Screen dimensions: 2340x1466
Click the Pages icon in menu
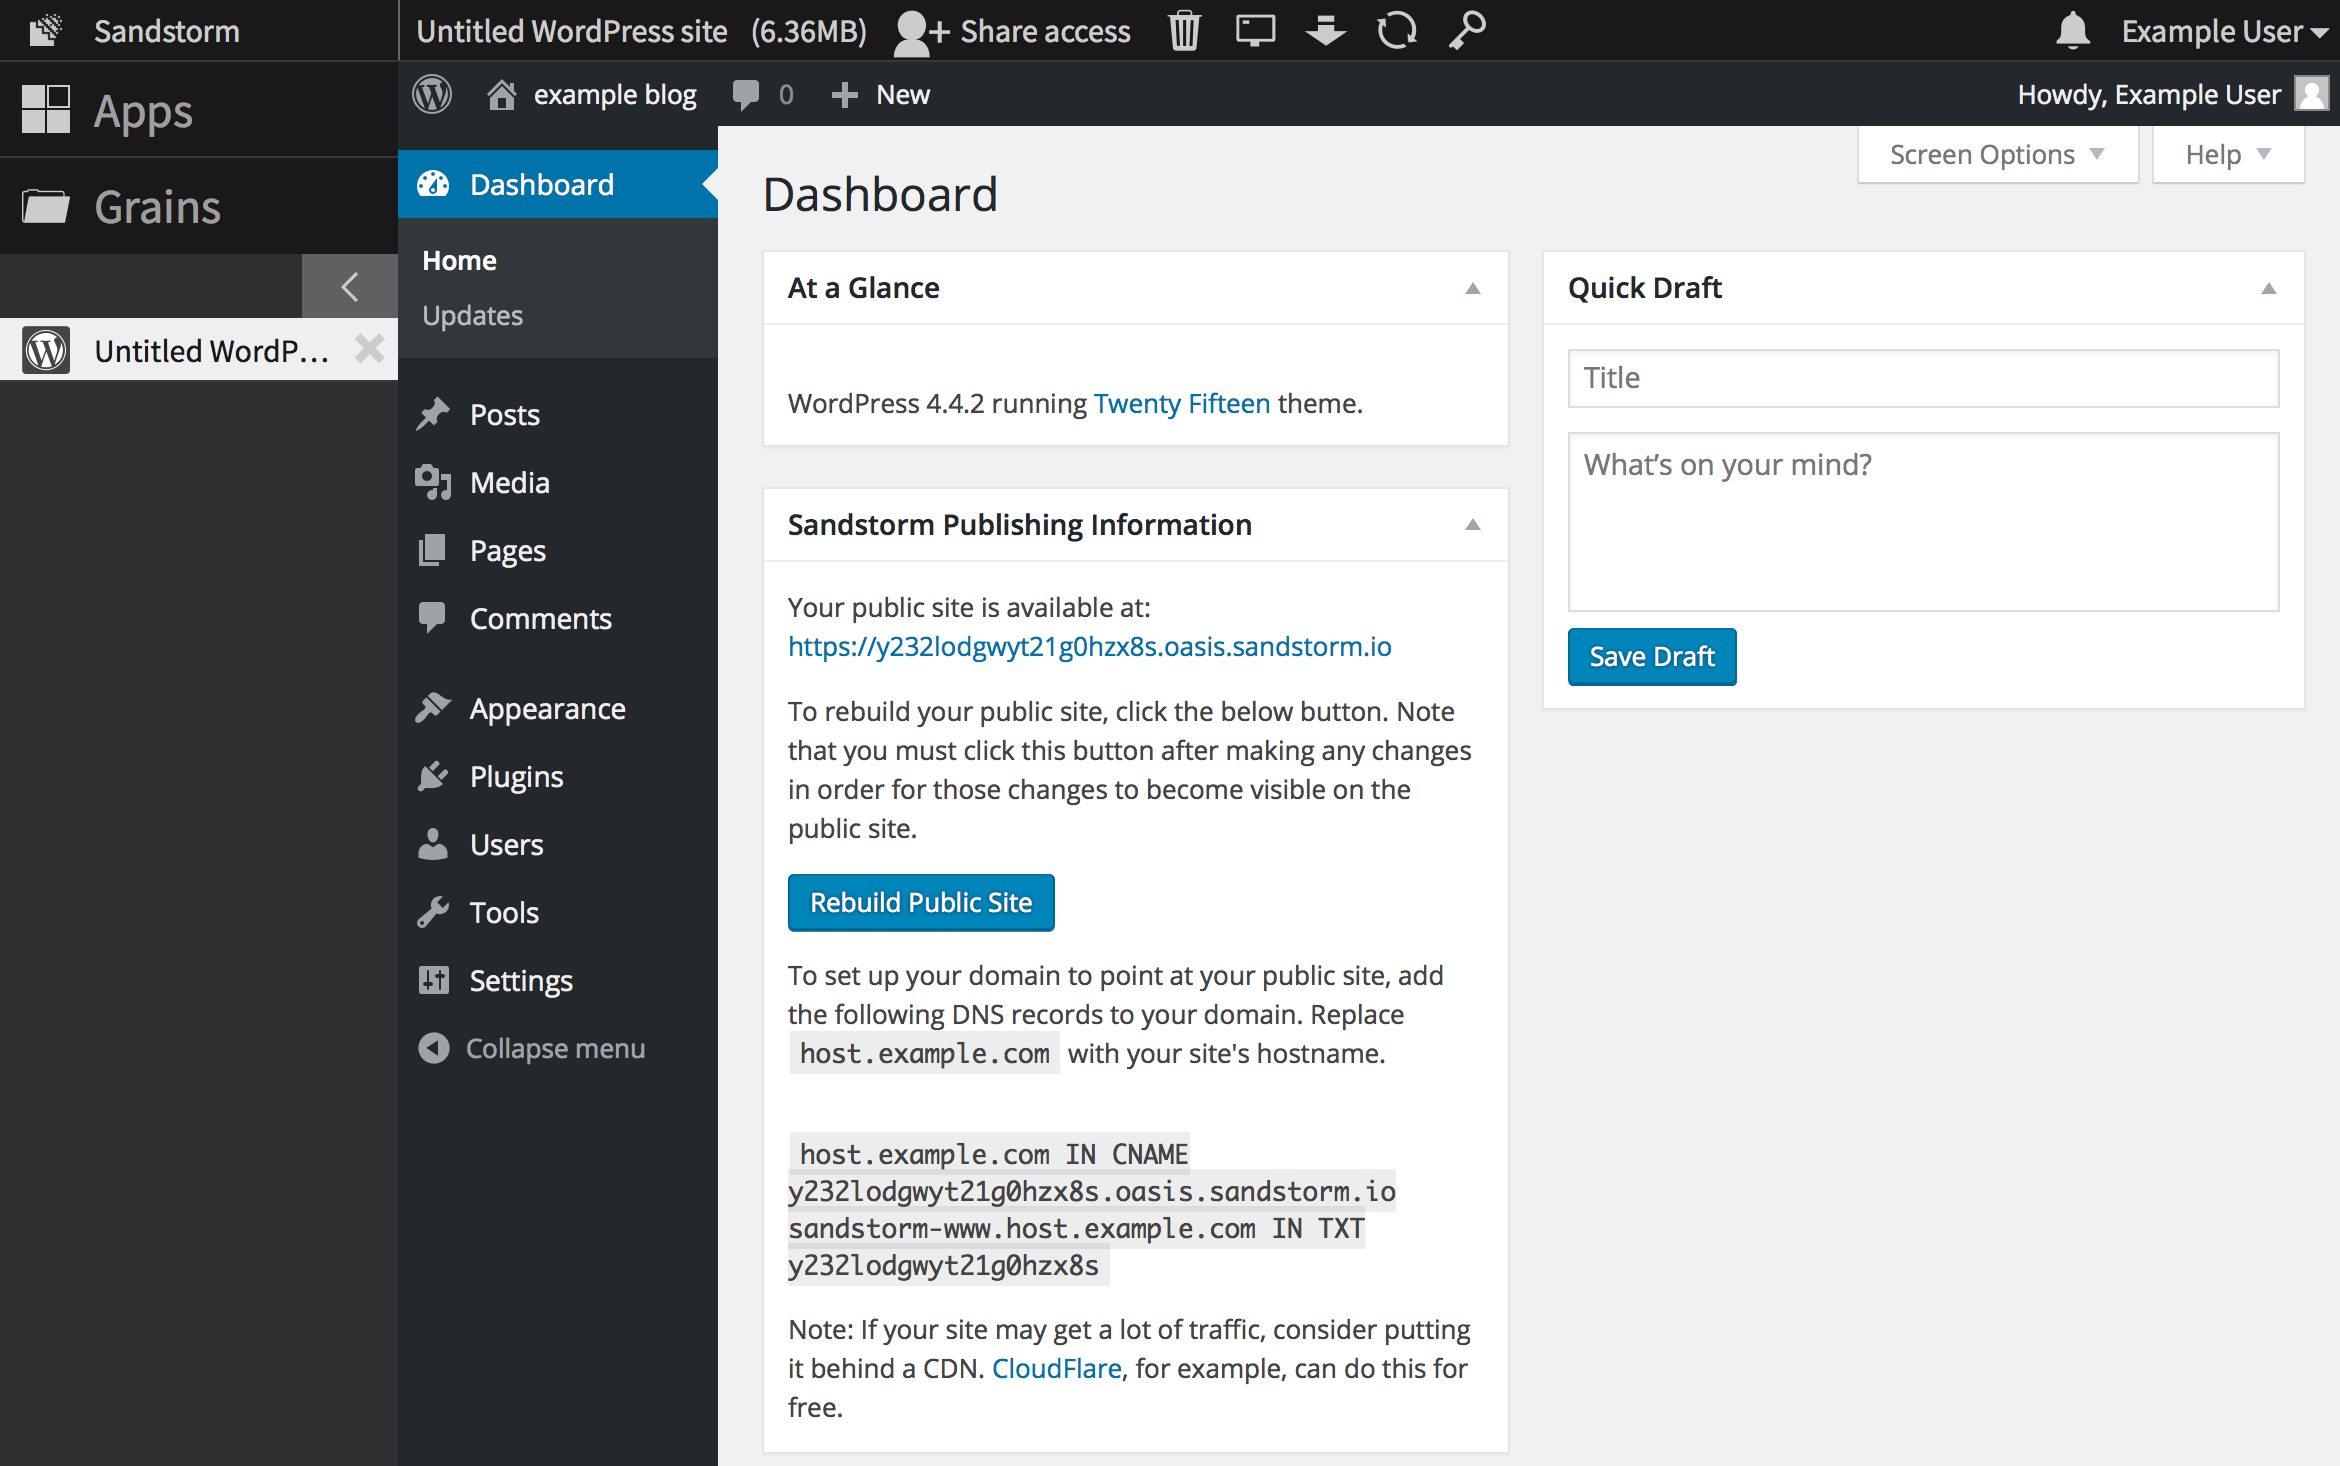[x=433, y=550]
